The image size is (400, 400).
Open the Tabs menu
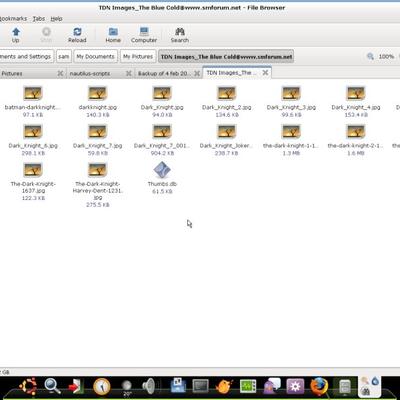pos(39,19)
